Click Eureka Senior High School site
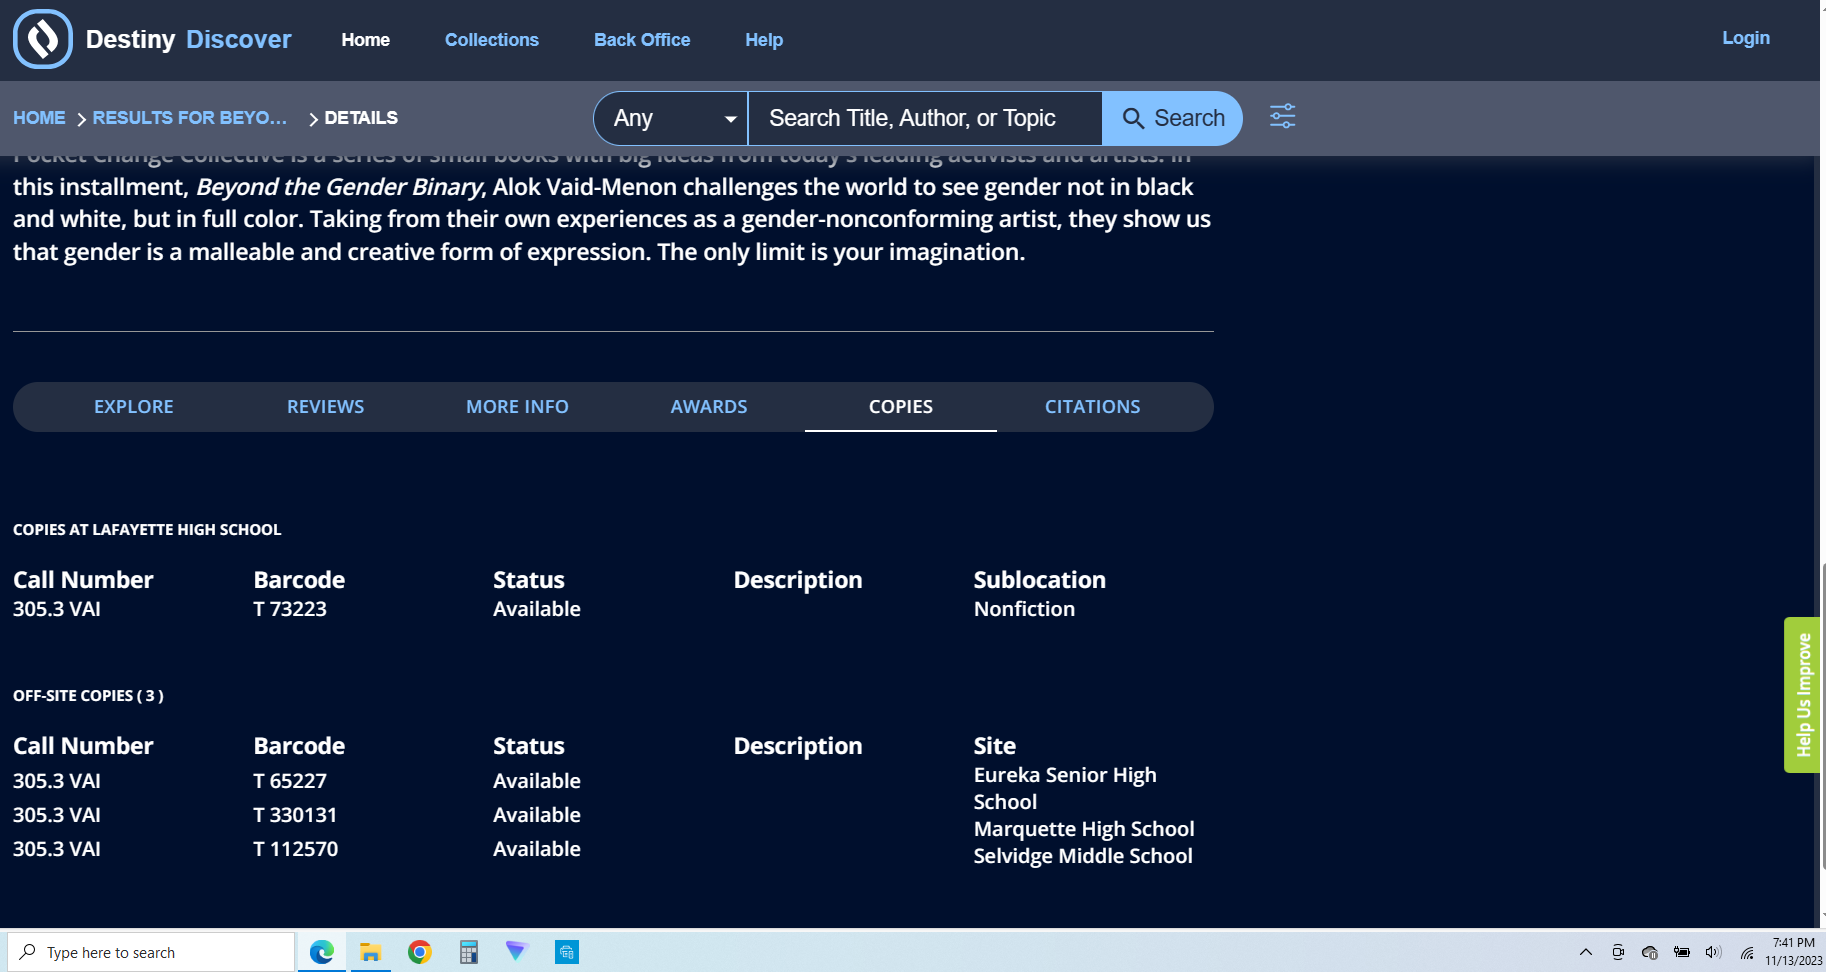This screenshot has height=972, width=1826. 1065,788
